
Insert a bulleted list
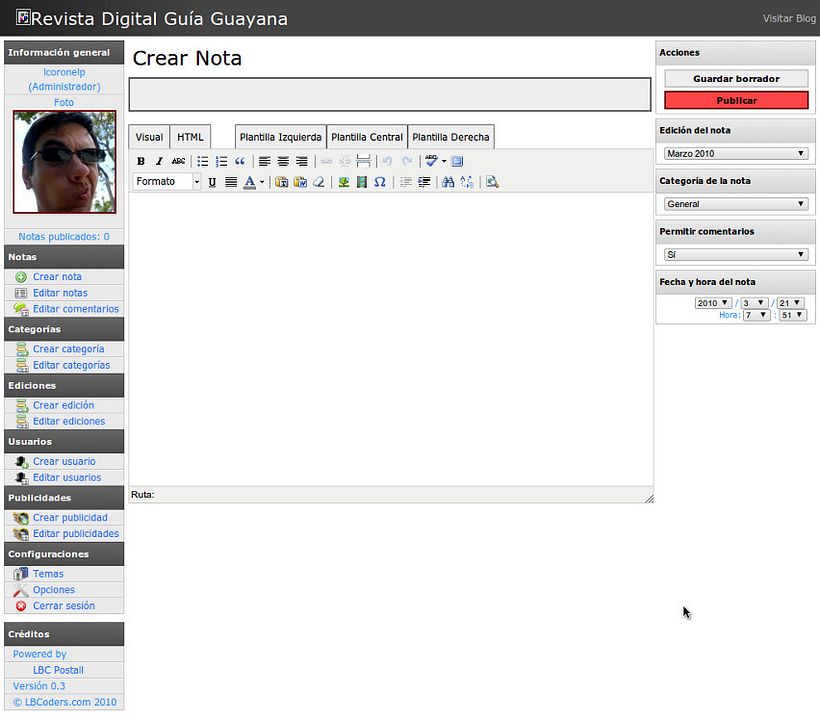pyautogui.click(x=203, y=161)
